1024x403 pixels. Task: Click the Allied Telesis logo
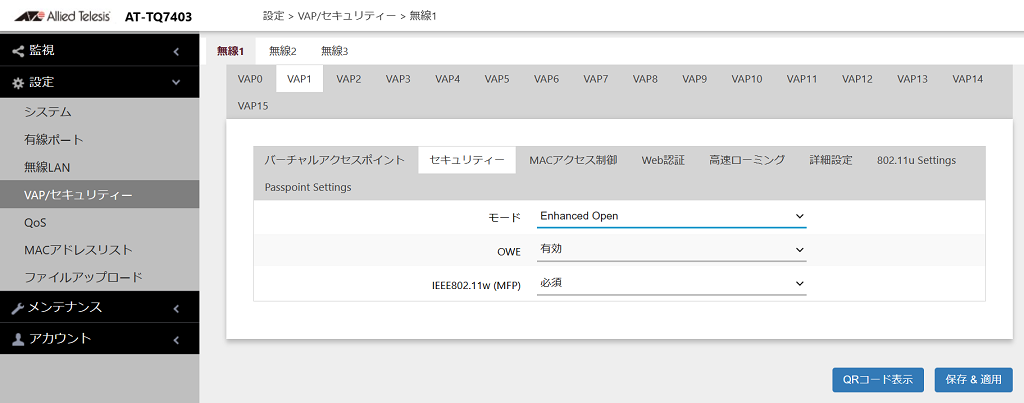62,16
